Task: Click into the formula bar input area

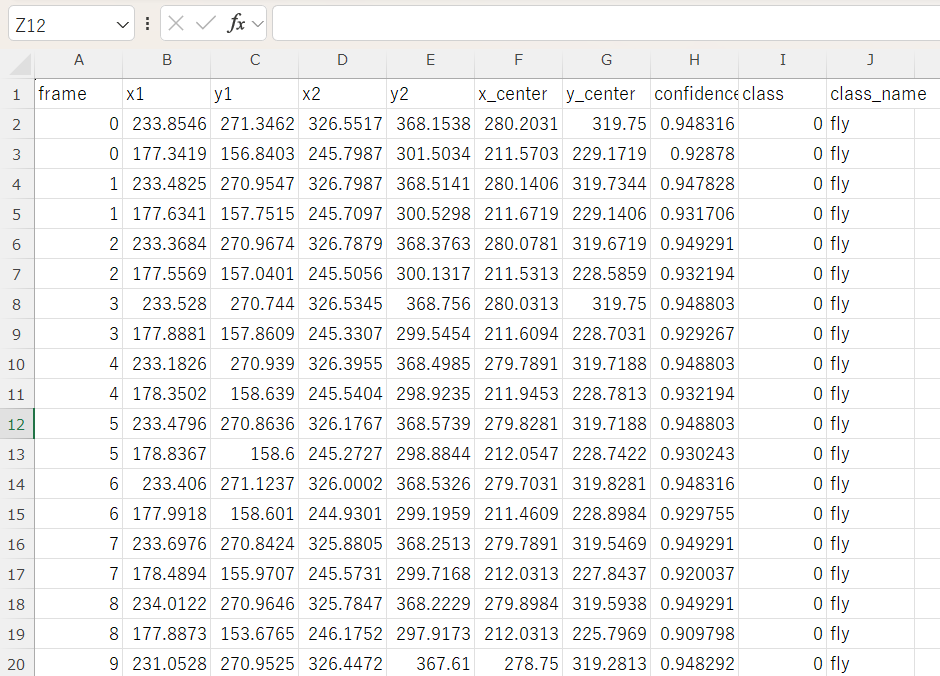Action: 600,24
